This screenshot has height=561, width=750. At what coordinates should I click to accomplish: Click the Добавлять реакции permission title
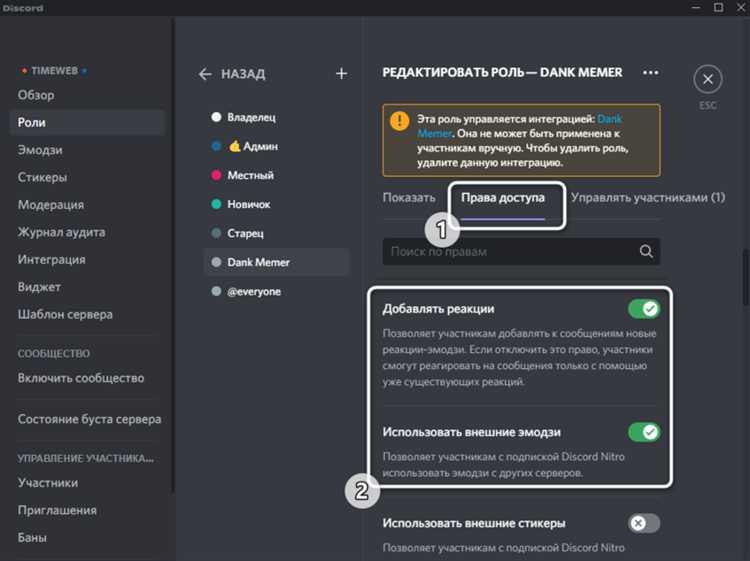(438, 309)
